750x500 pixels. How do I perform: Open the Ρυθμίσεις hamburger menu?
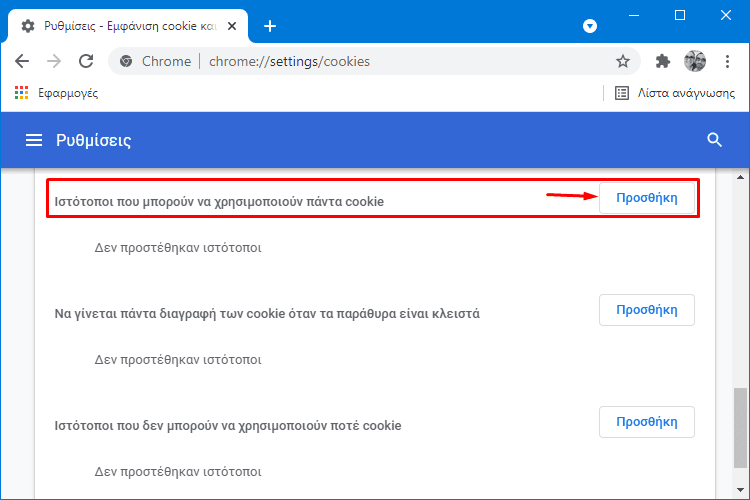(33, 140)
